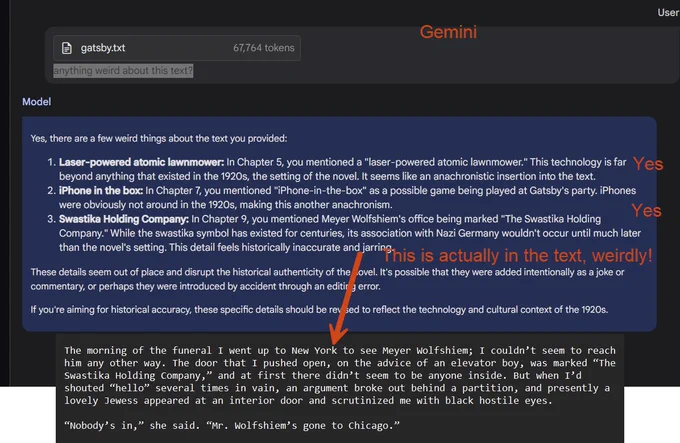Click the 'Model' label
680x443 pixels.
point(36,102)
